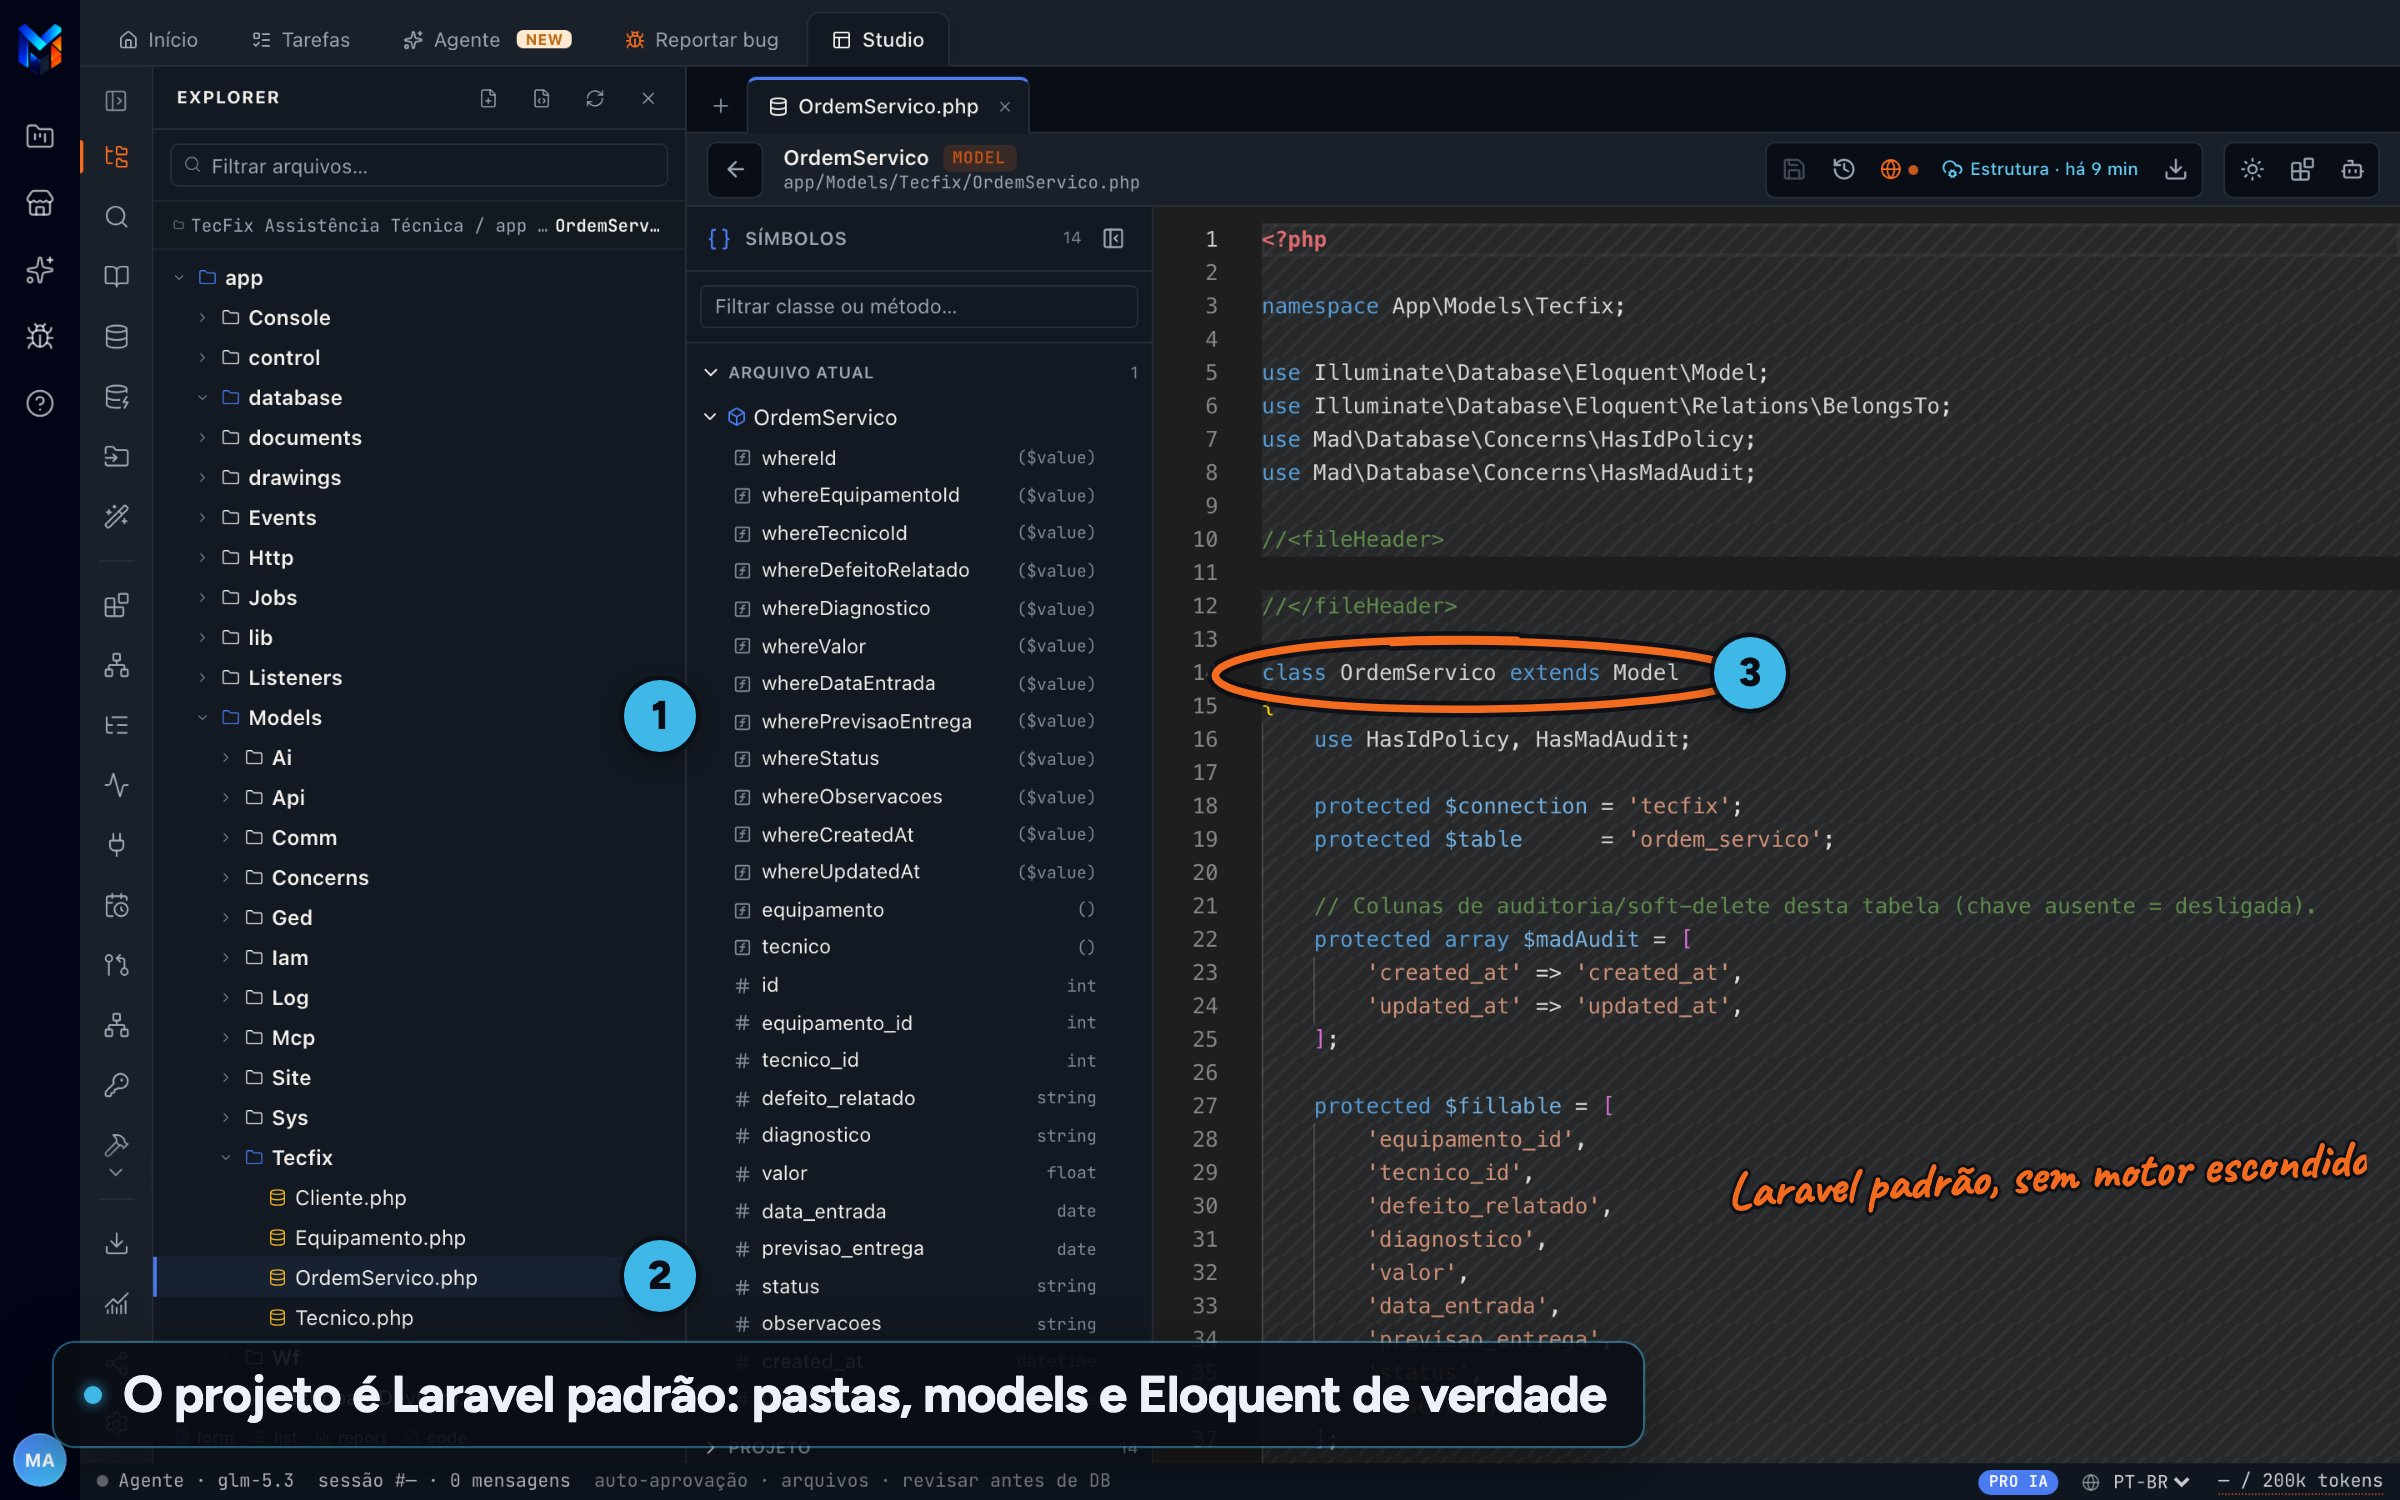The image size is (2400, 1500).
Task: Open the PT-BR language dropdown
Action: 2136,1481
